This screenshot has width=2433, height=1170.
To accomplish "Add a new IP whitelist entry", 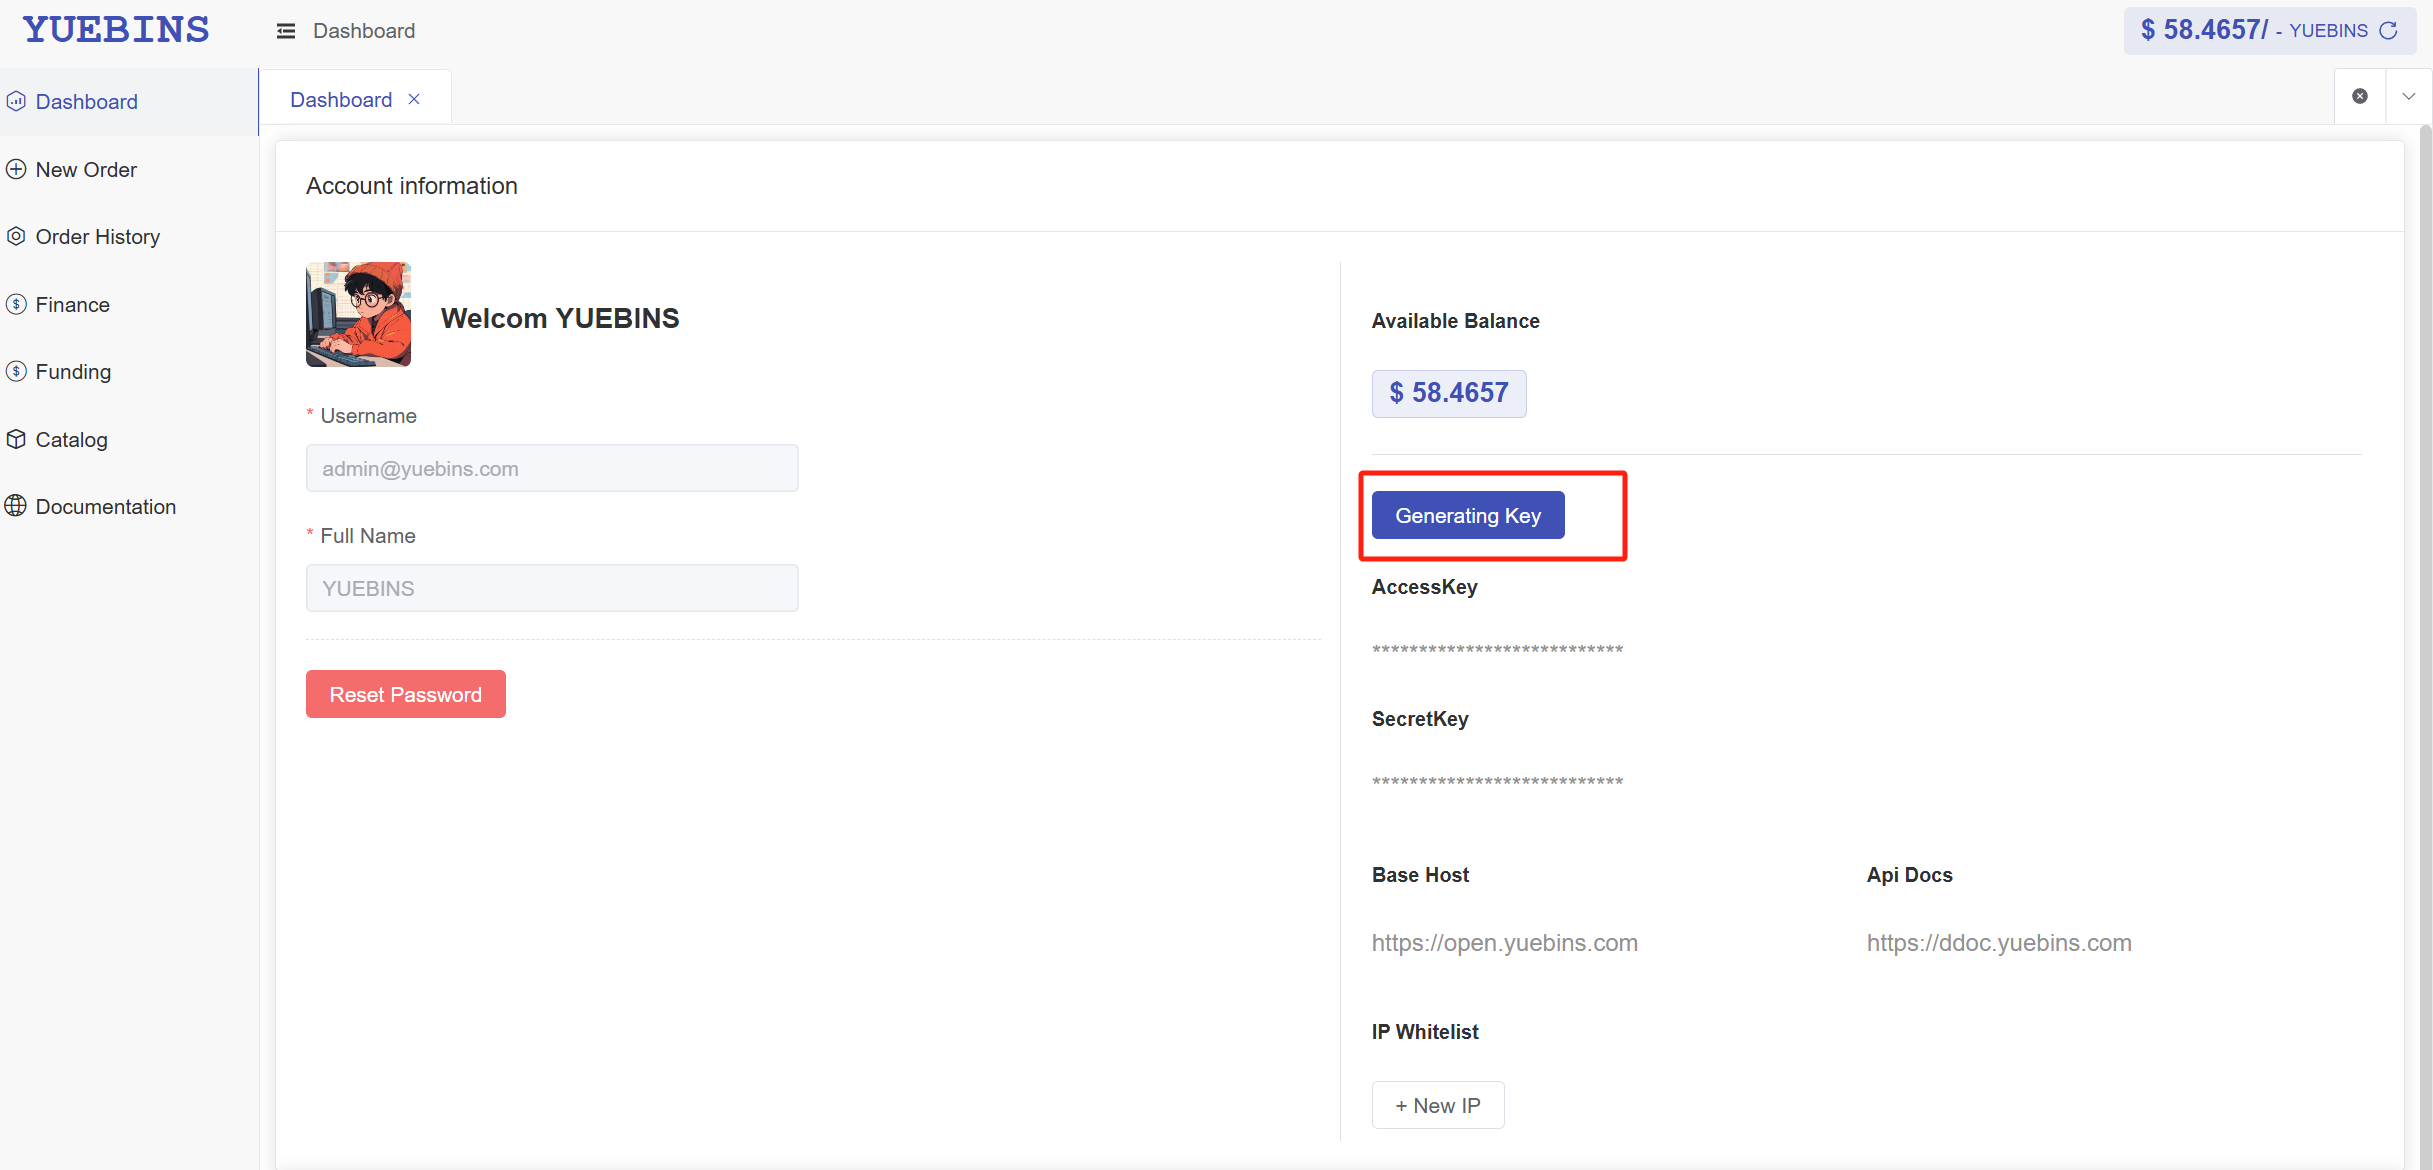I will coord(1437,1105).
